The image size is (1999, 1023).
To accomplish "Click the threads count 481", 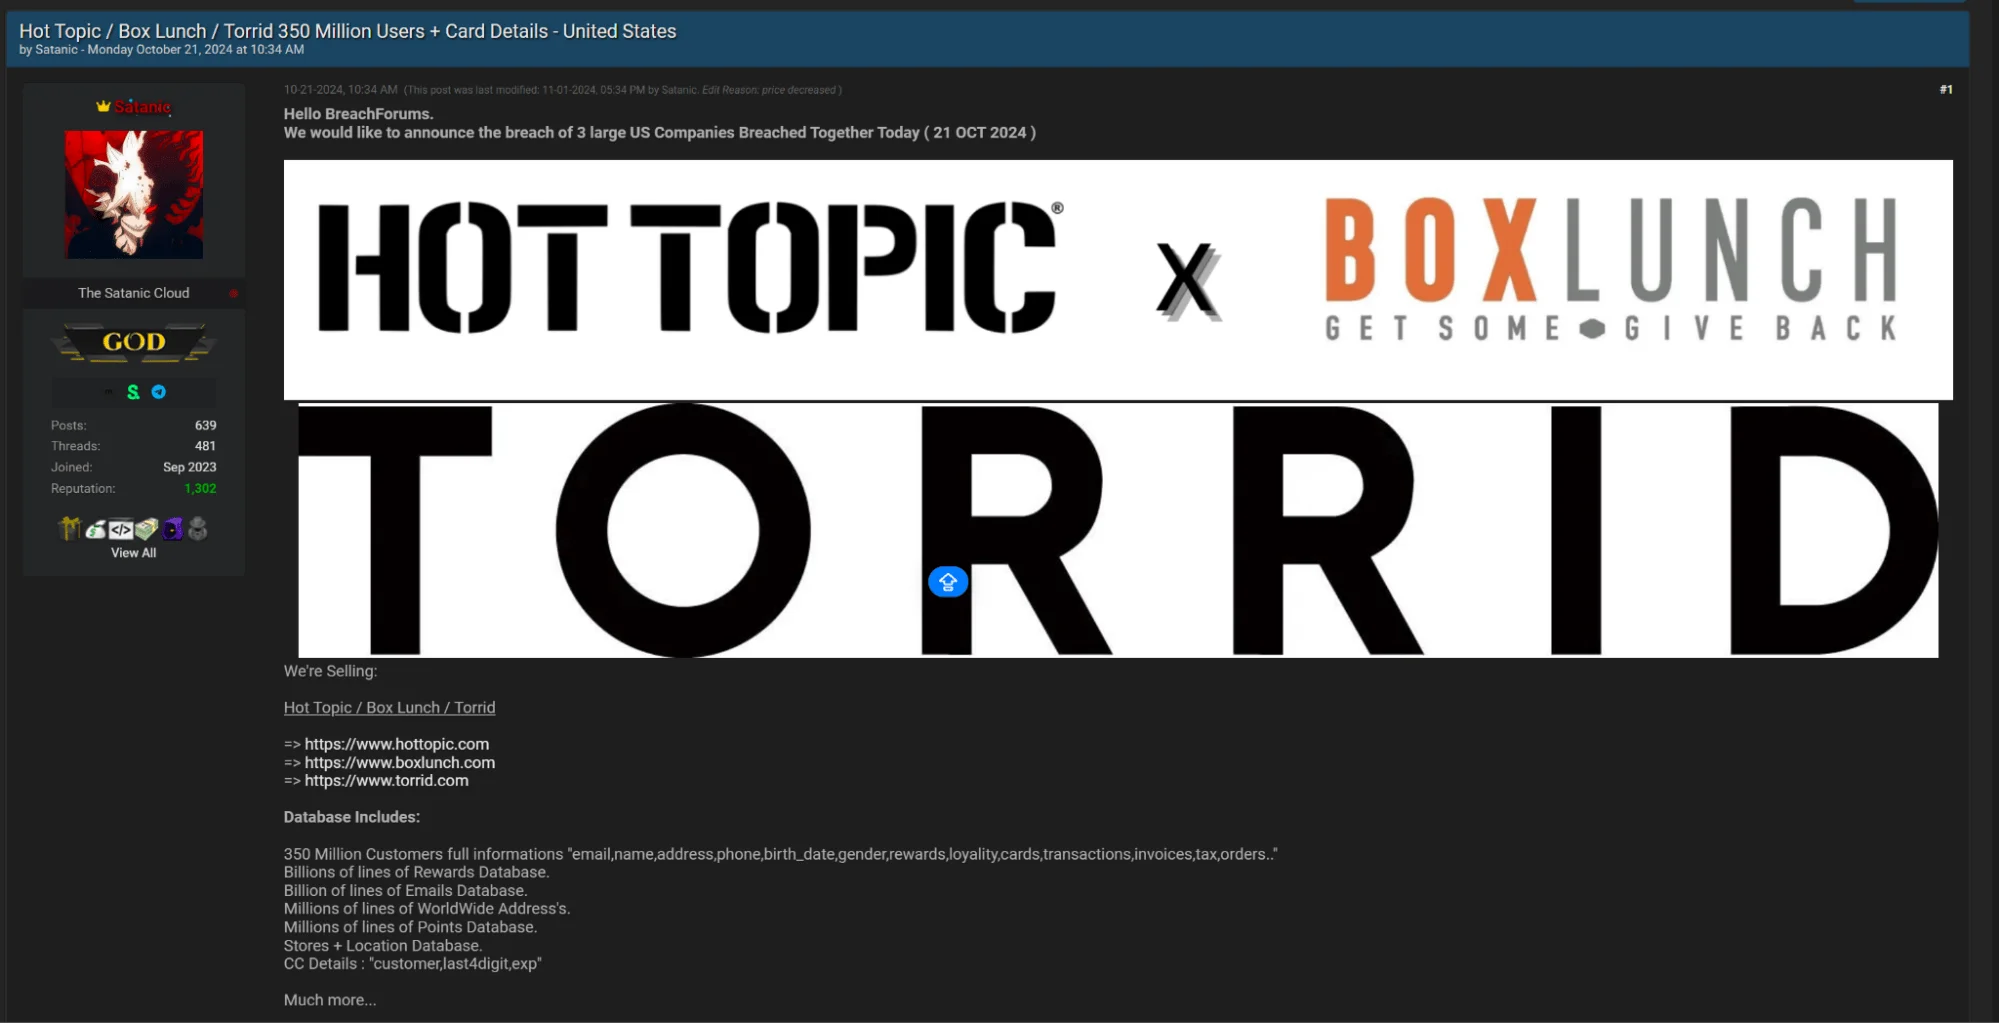I will 205,446.
